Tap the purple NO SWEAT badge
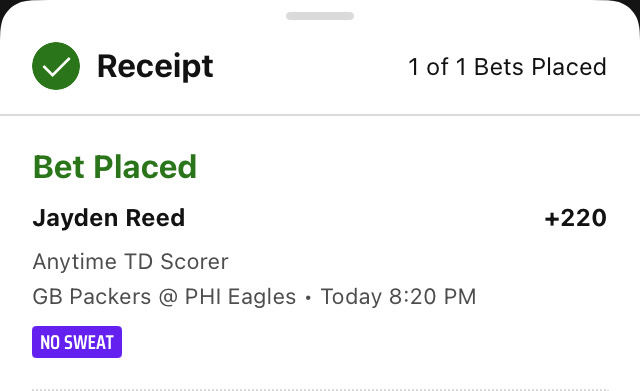 (x=77, y=342)
